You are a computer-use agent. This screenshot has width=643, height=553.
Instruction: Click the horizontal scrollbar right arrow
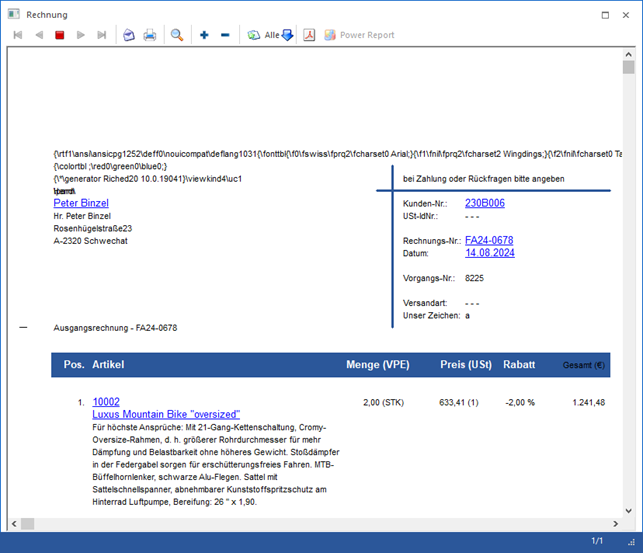pos(613,524)
